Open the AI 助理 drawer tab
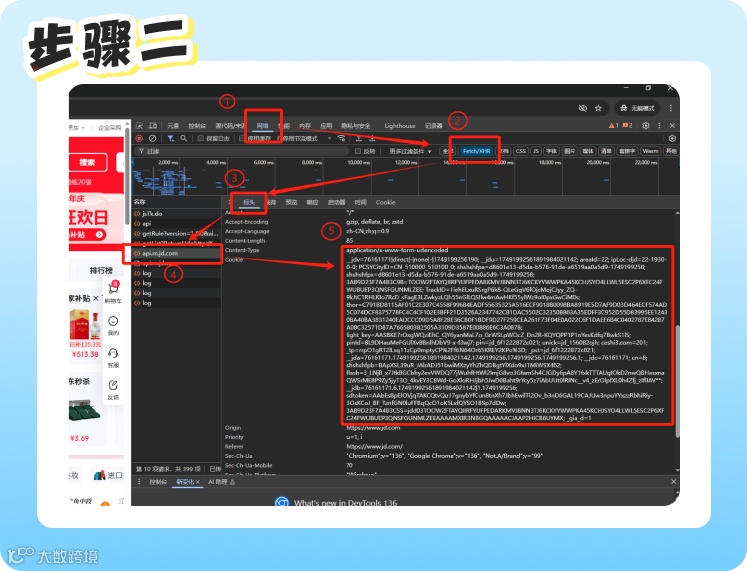Screen dimensions: 747x571 point(222,482)
